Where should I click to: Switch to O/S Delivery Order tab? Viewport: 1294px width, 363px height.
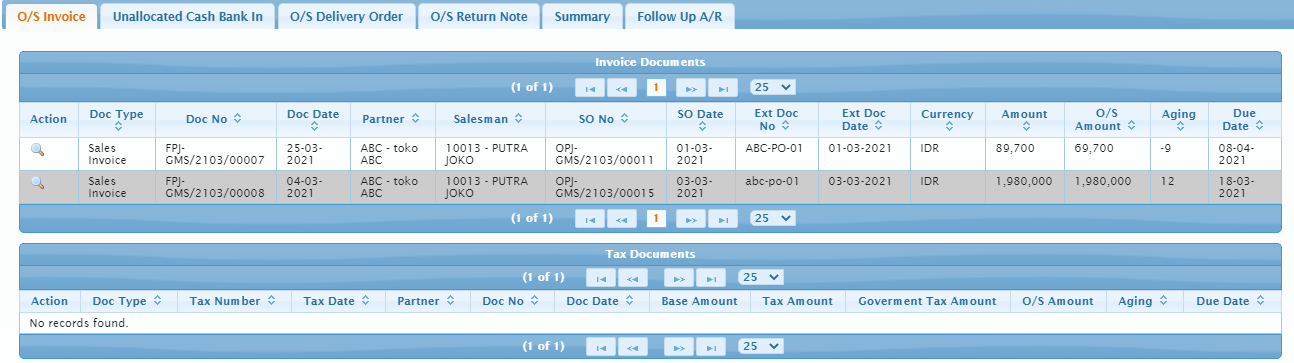pos(347,16)
